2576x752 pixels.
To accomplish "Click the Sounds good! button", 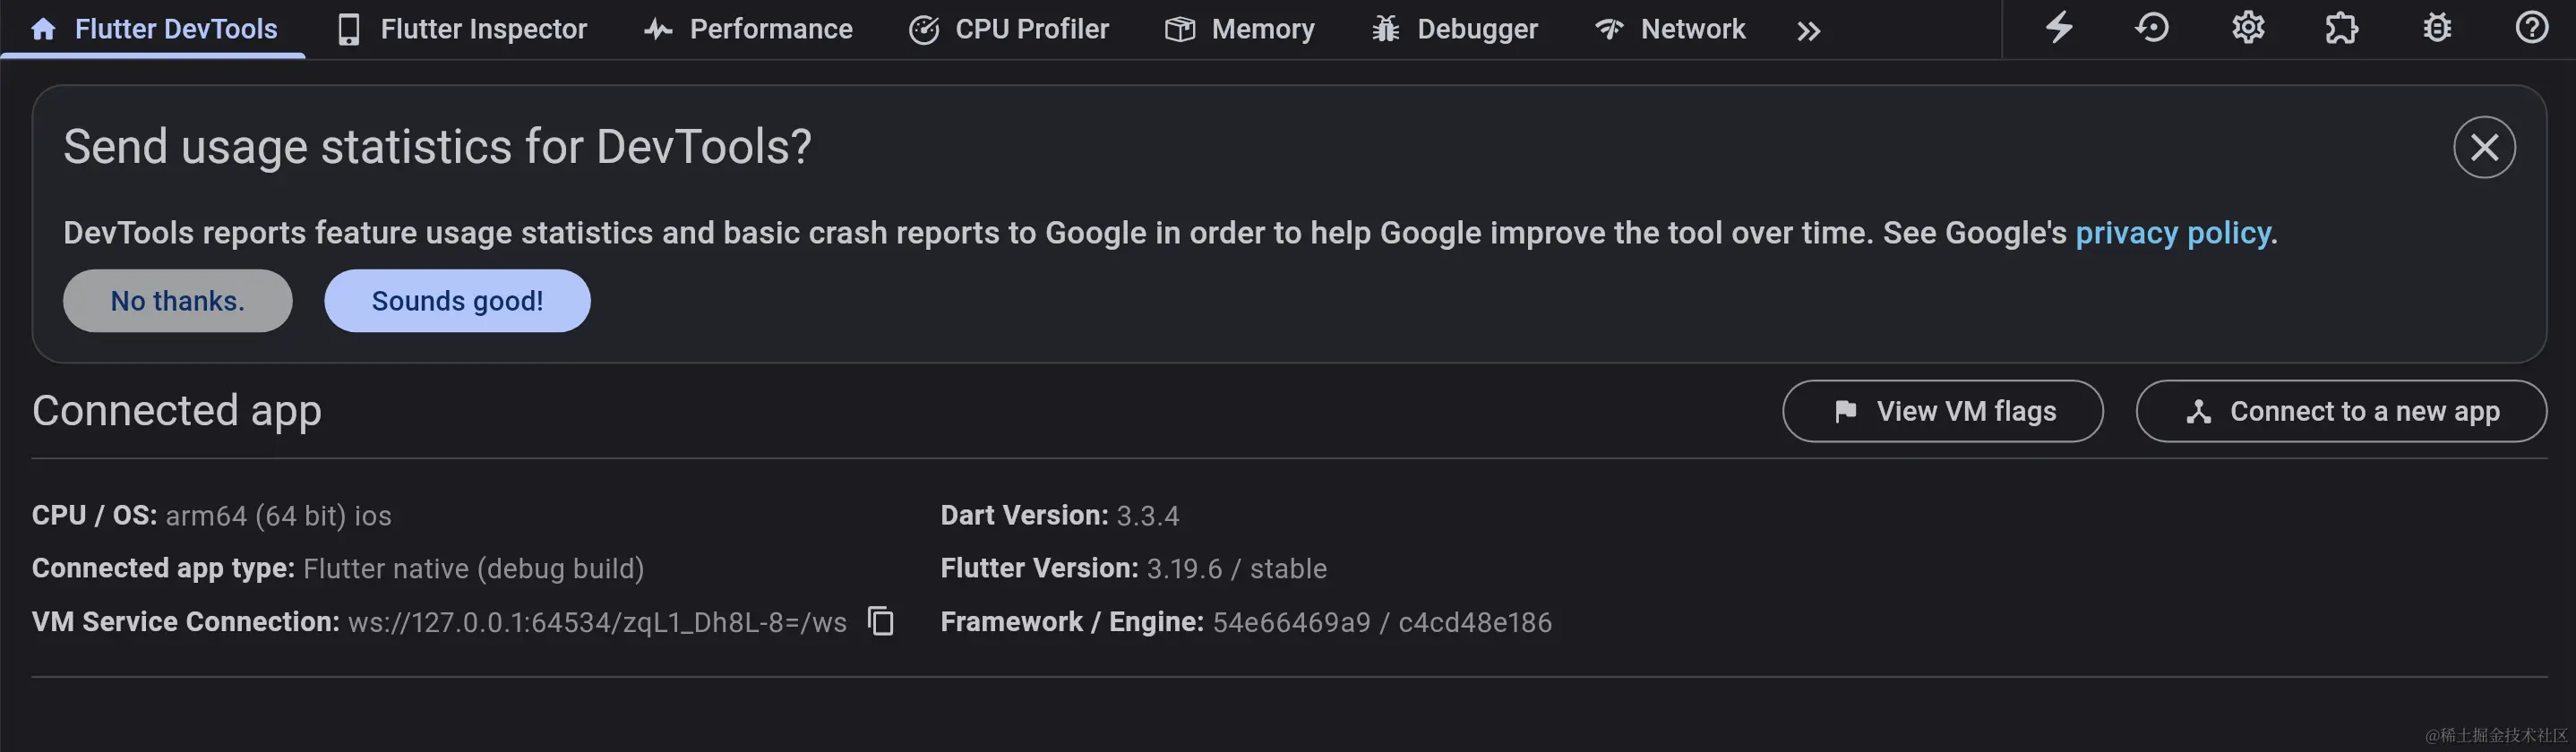I will pos(457,301).
